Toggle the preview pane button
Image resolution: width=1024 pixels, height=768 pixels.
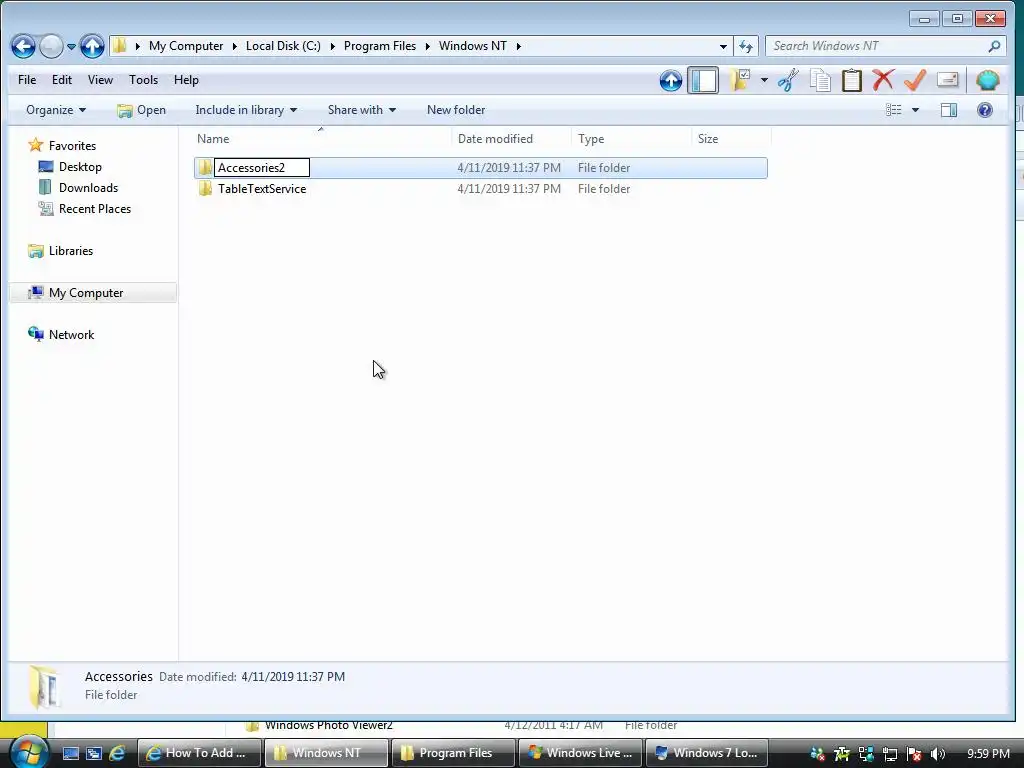pos(949,110)
